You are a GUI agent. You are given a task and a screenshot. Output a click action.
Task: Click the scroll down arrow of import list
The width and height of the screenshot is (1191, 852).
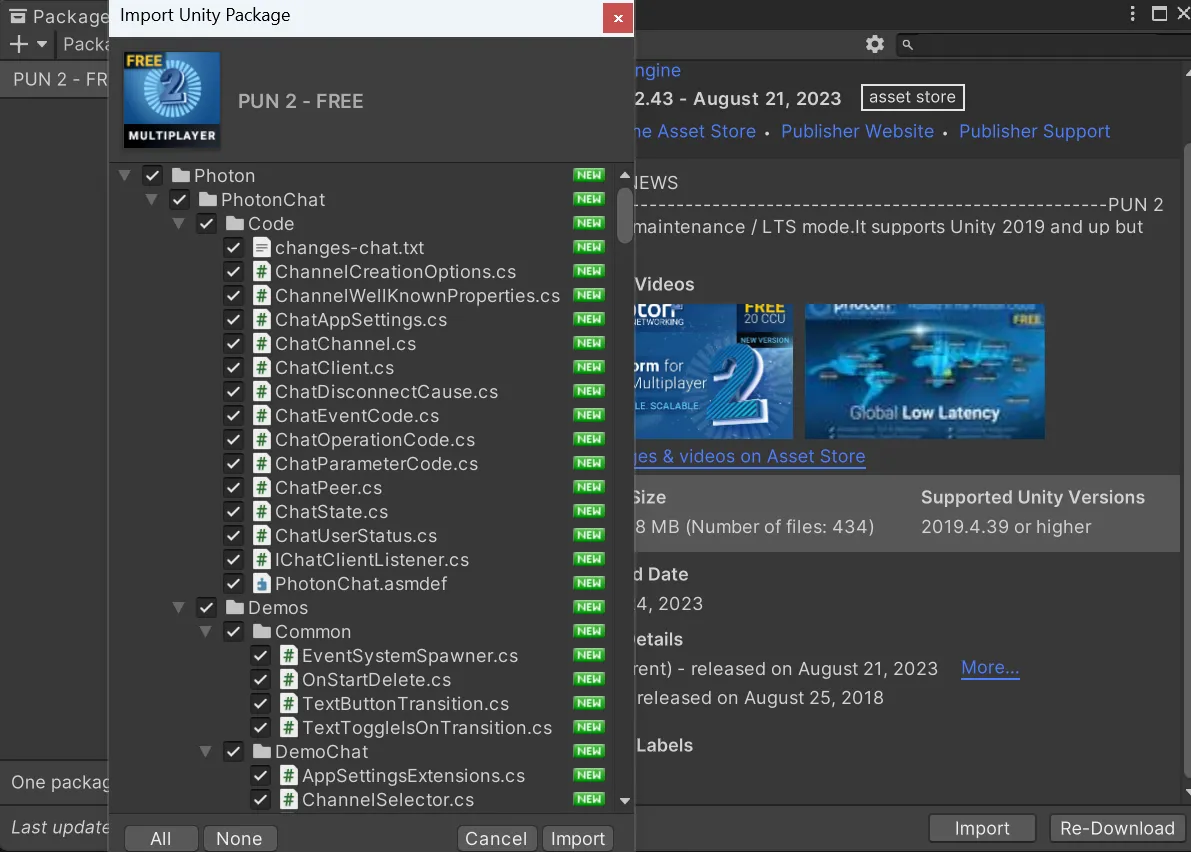(624, 800)
